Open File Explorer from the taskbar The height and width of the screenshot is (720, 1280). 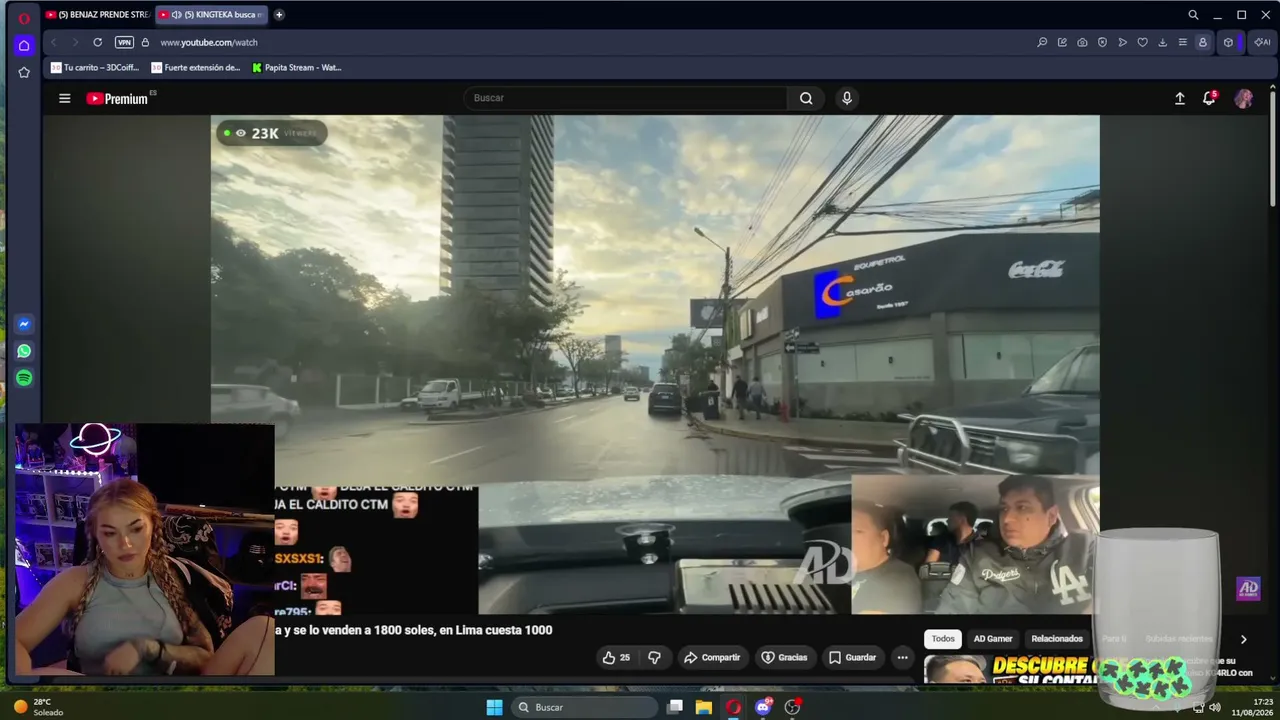(704, 707)
